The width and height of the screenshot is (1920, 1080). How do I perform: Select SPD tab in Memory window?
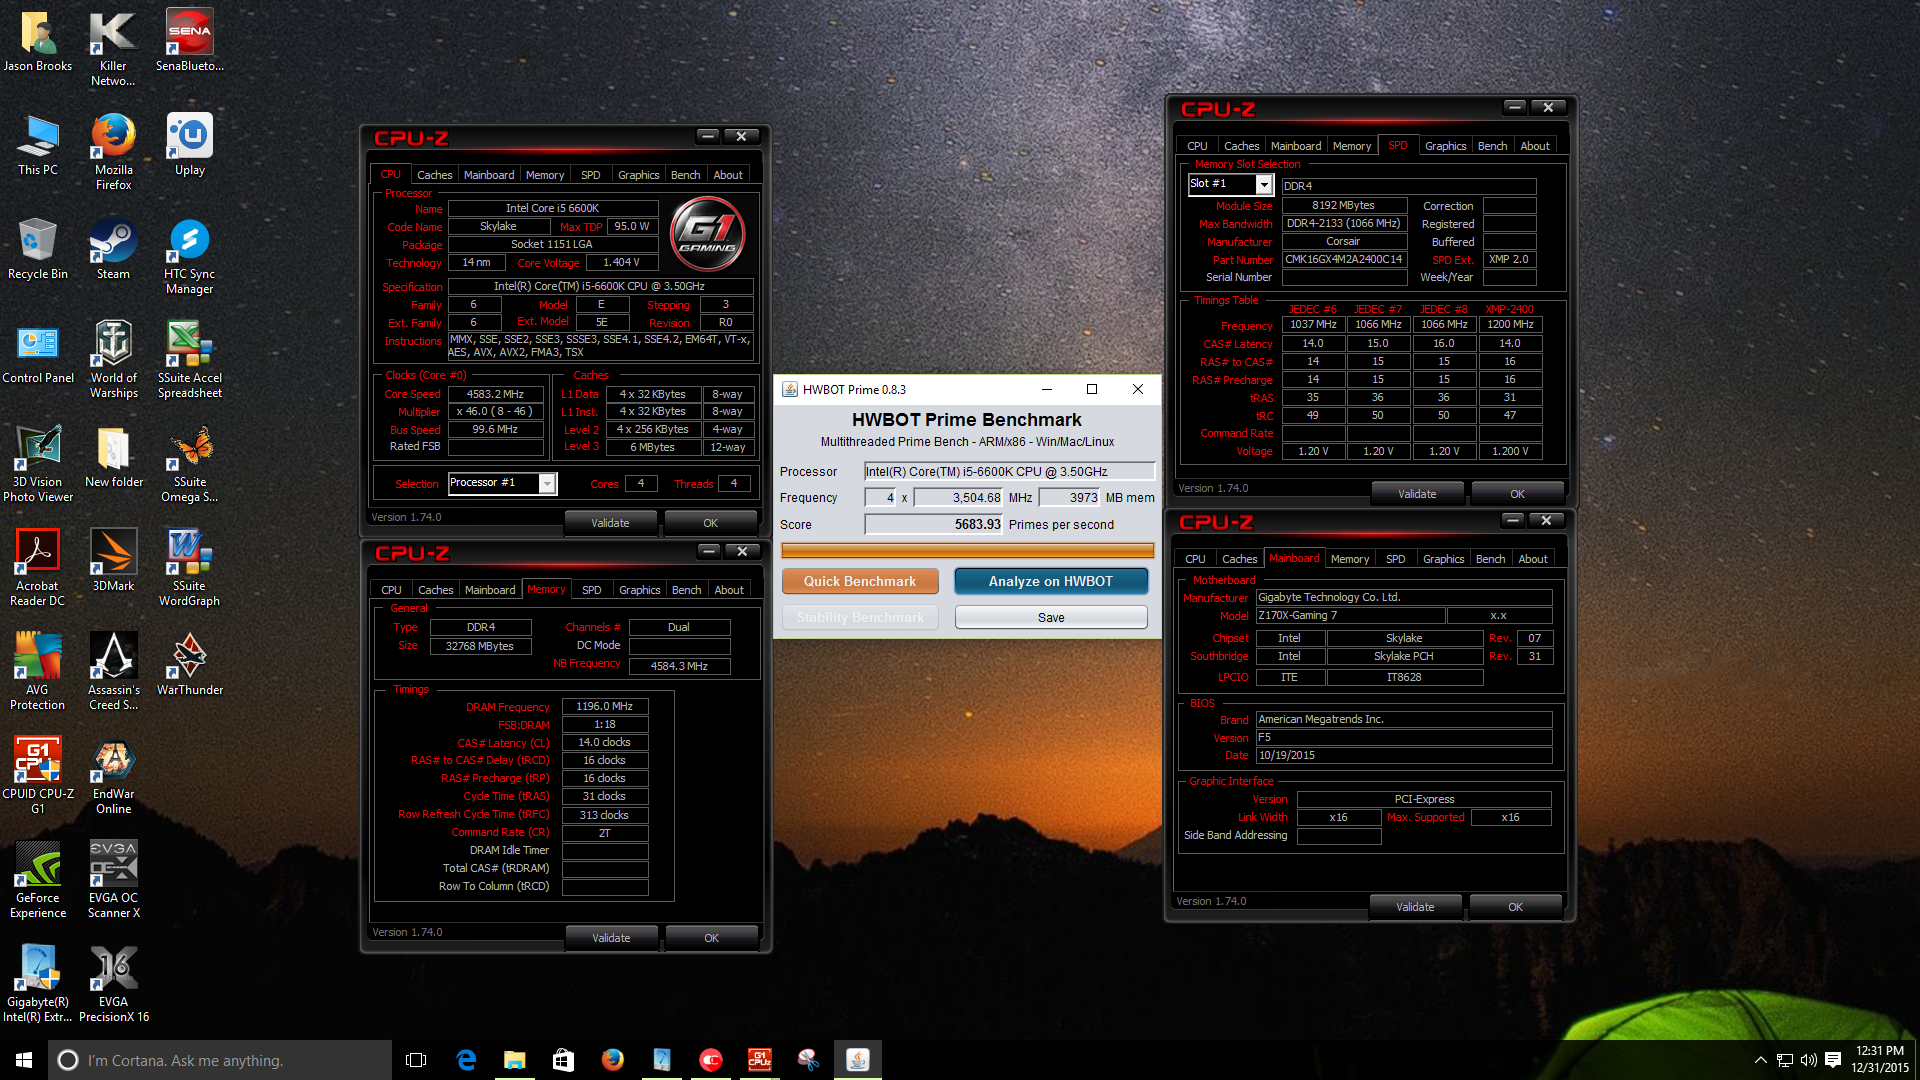(x=592, y=590)
